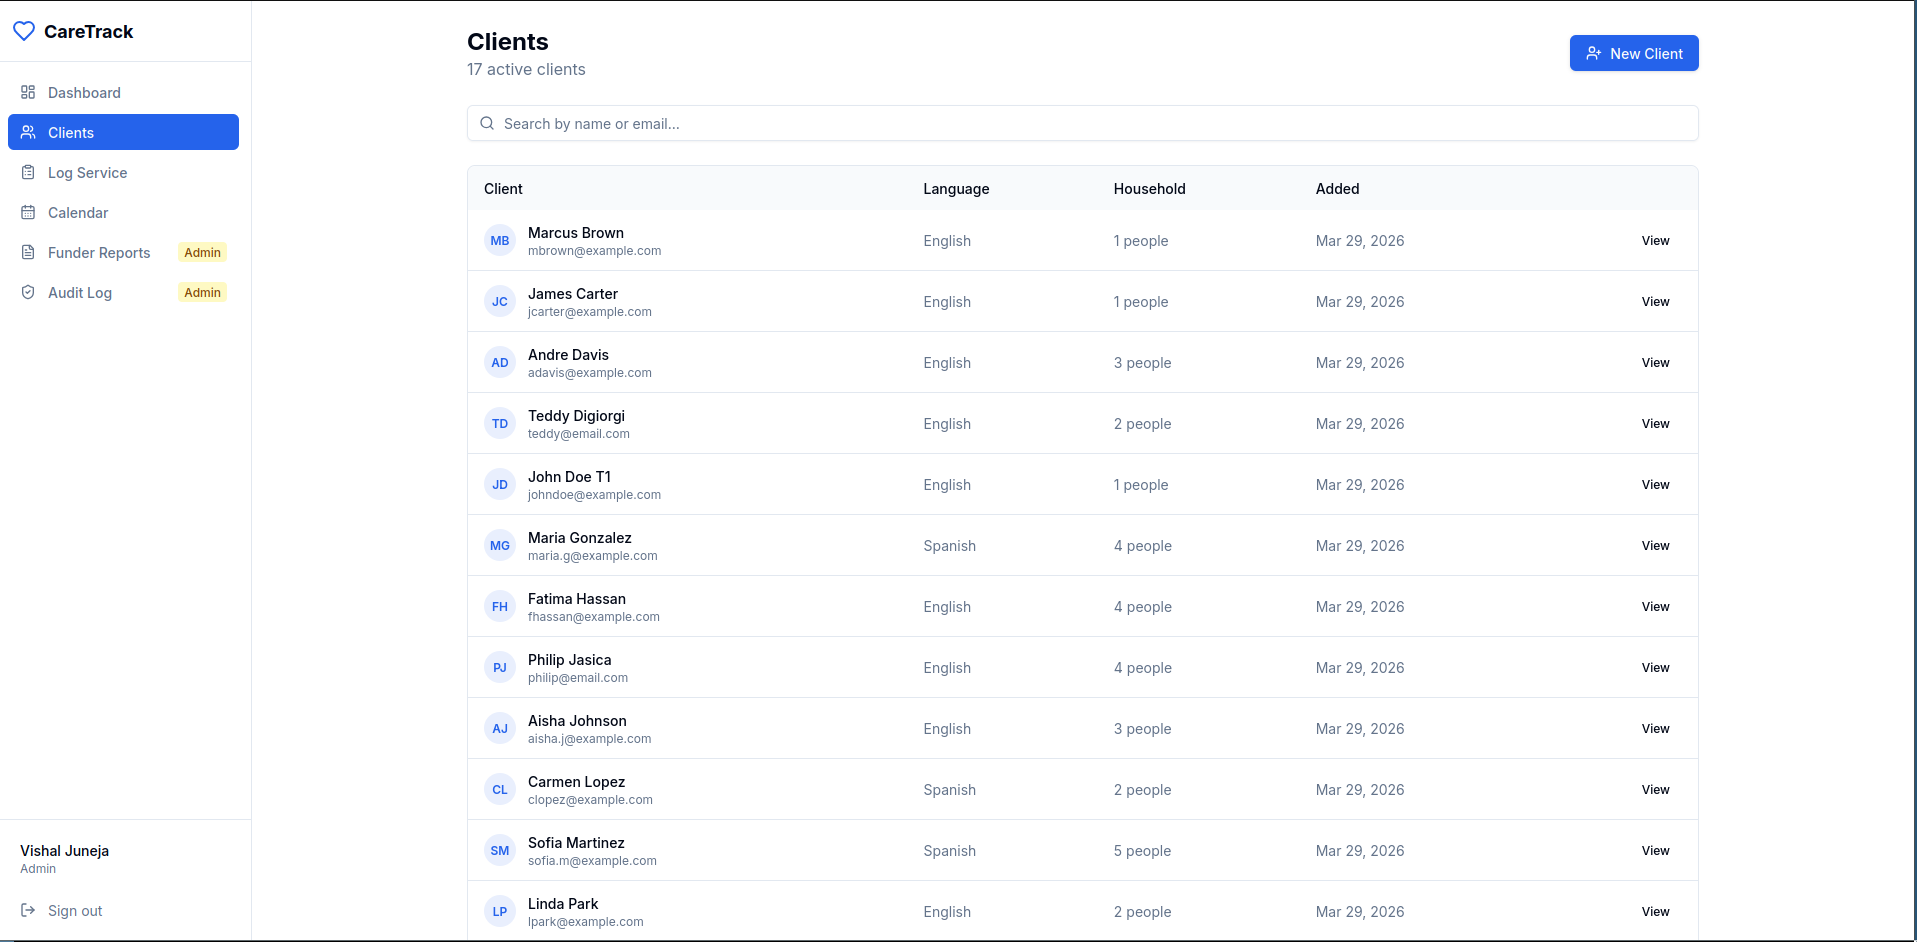The width and height of the screenshot is (1917, 942).
Task: Focus the search by name or email field
Action: click(1082, 123)
